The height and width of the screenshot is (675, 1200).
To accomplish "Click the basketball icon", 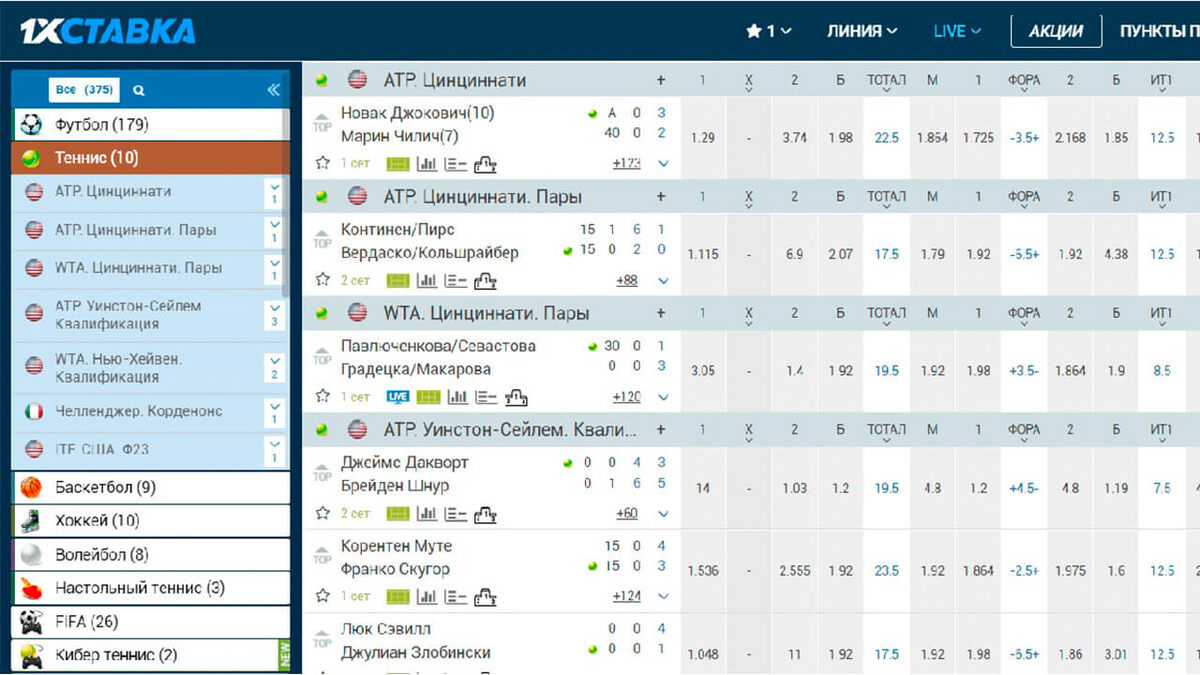I will pos(31,488).
